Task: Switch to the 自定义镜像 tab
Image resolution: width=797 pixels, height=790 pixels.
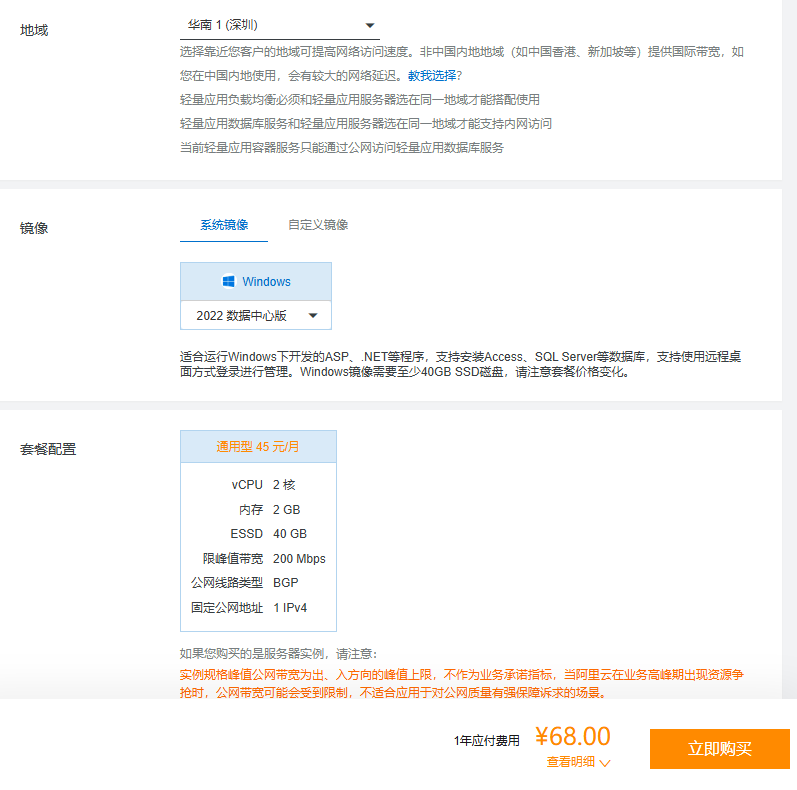Action: coord(318,225)
